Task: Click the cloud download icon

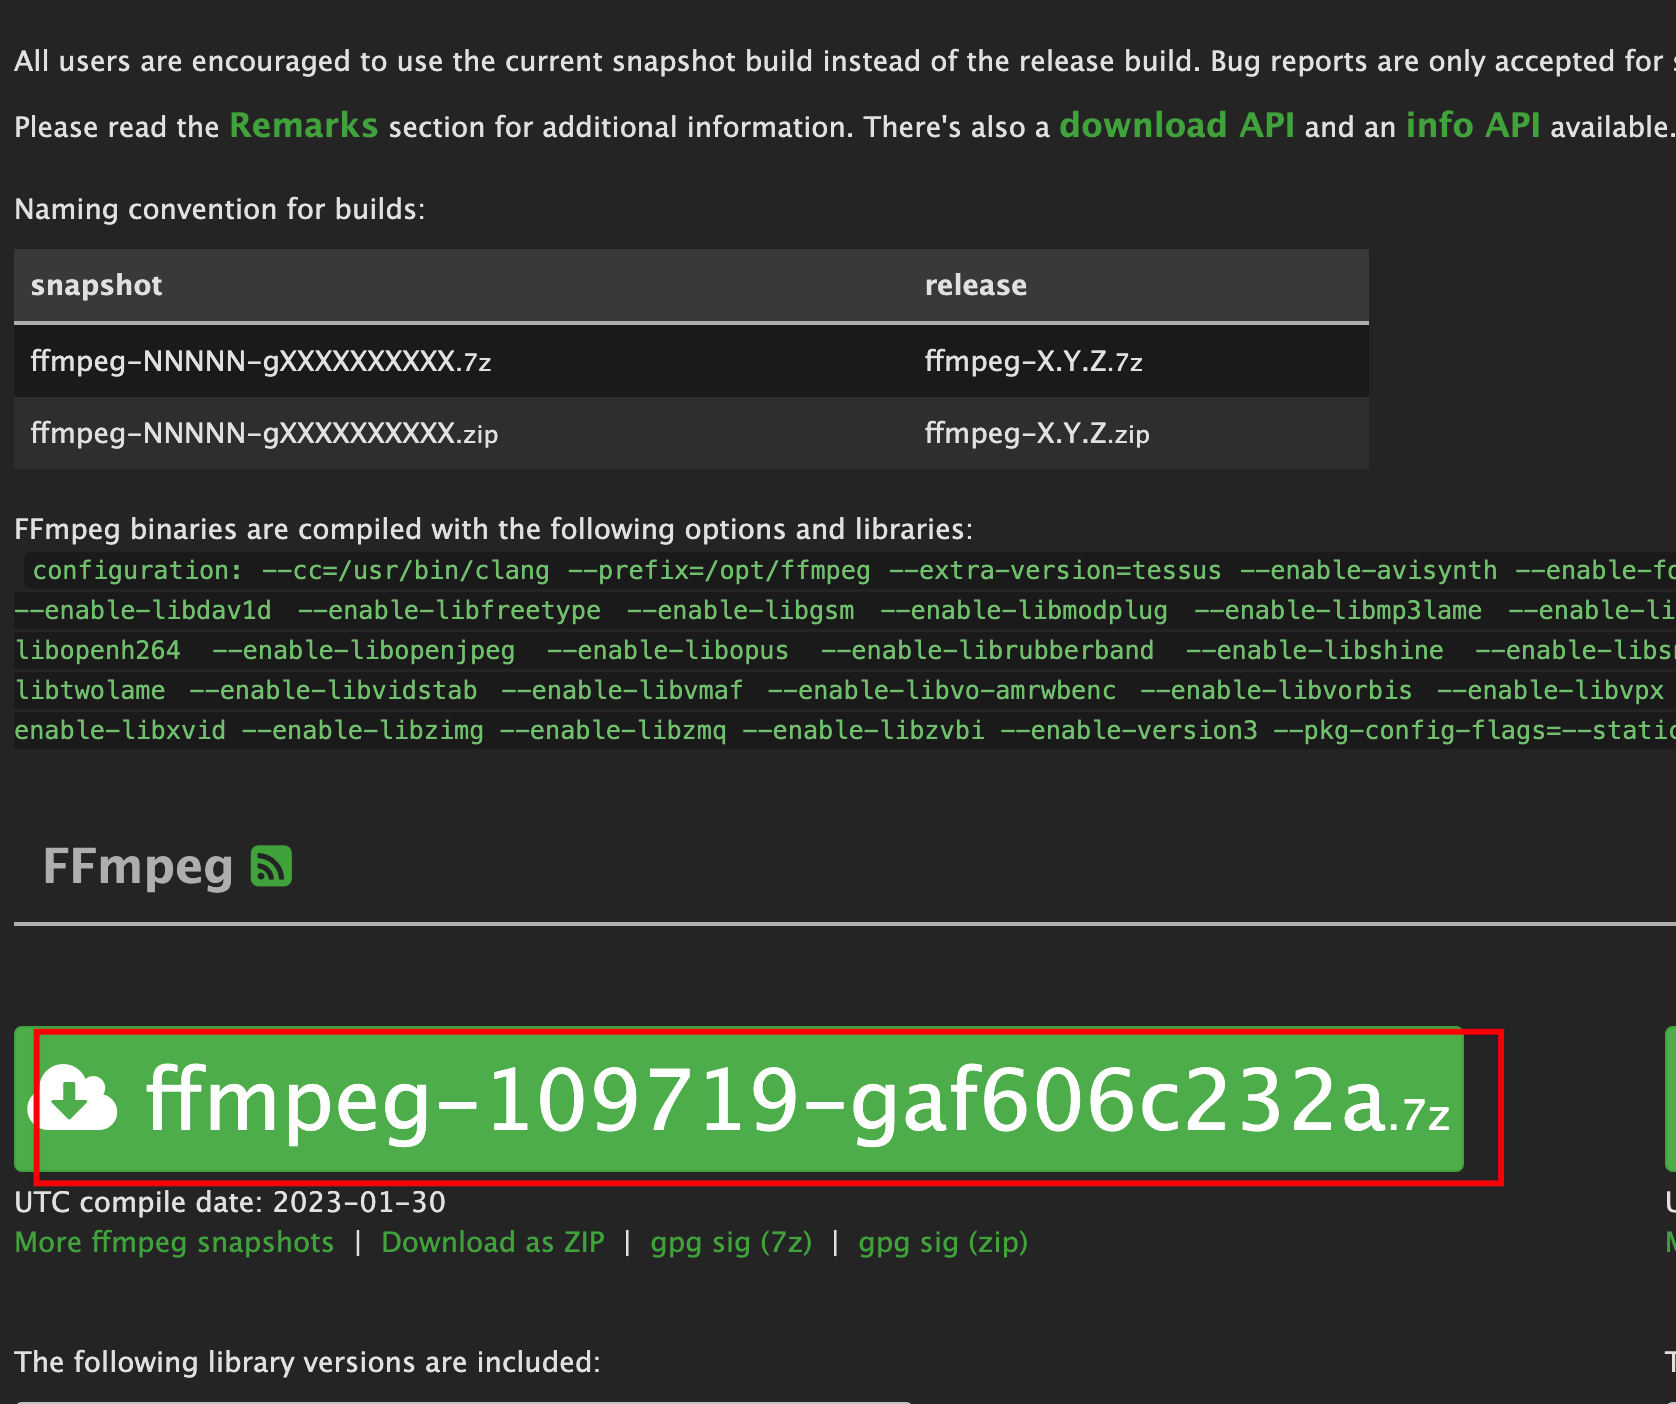Action: coord(72,1098)
